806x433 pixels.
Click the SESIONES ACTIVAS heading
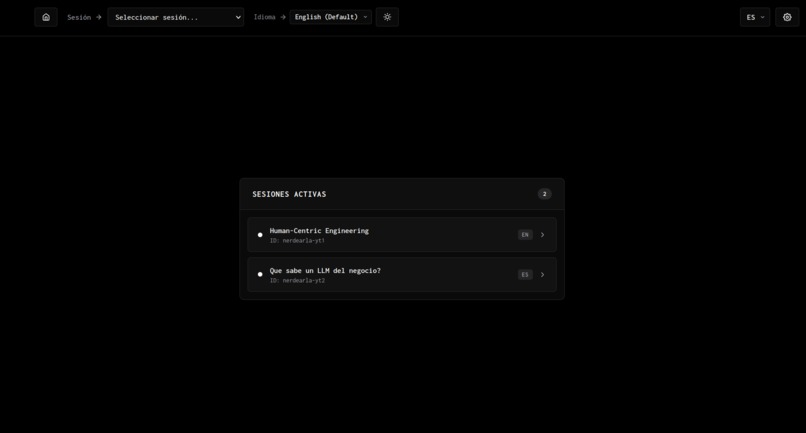click(289, 194)
